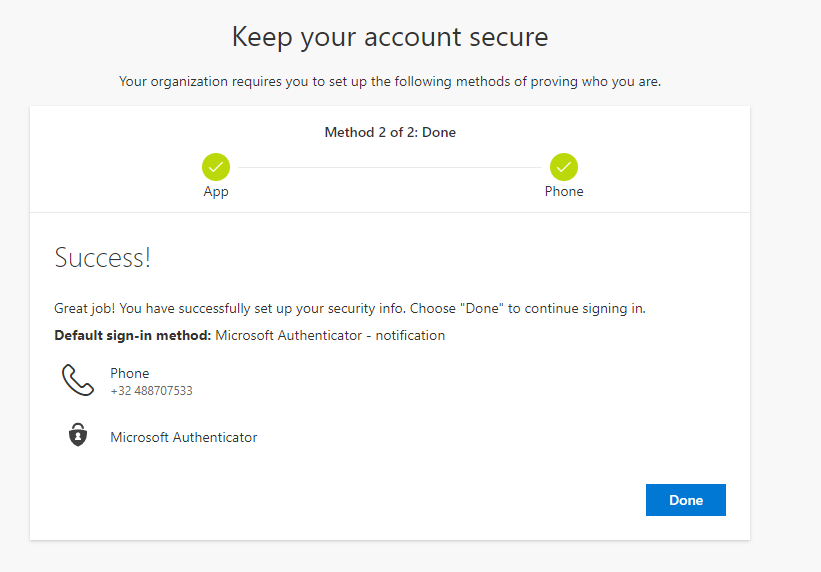This screenshot has height=572, width=821.
Task: Click 'Microsoft Authenticator - notification' default method text
Action: click(330, 335)
